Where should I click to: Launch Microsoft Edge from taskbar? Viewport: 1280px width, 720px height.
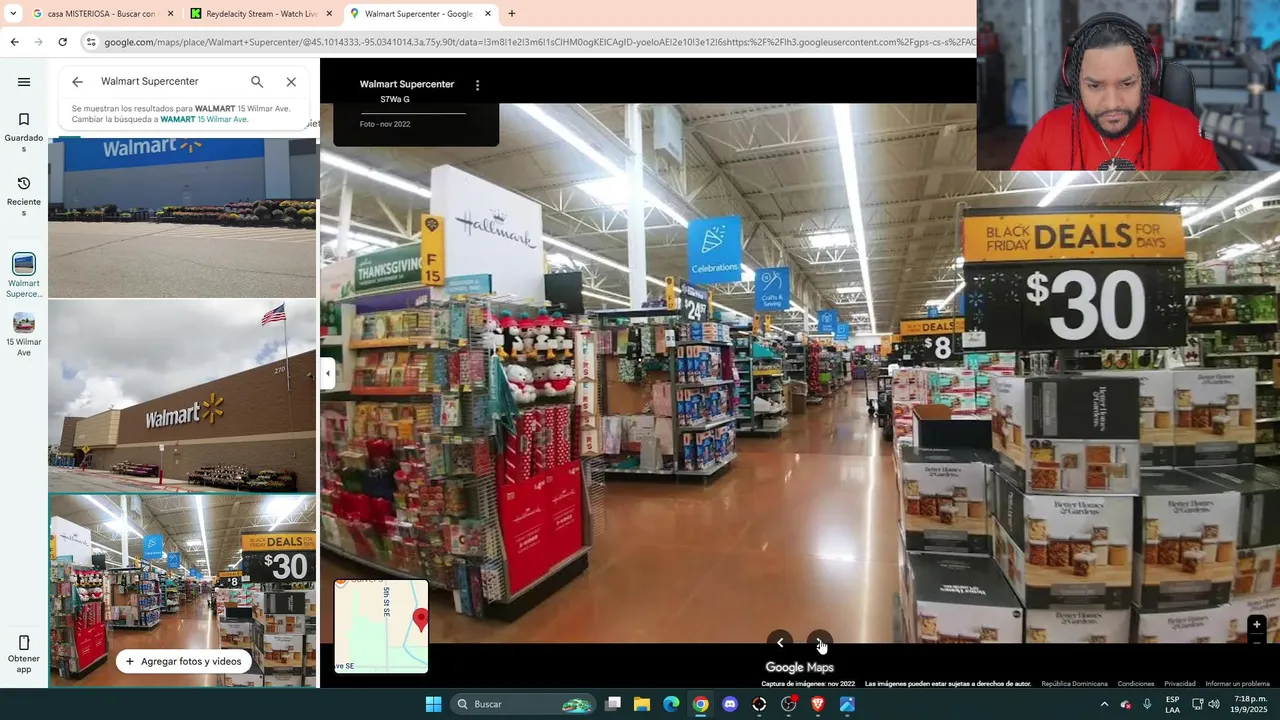point(671,704)
